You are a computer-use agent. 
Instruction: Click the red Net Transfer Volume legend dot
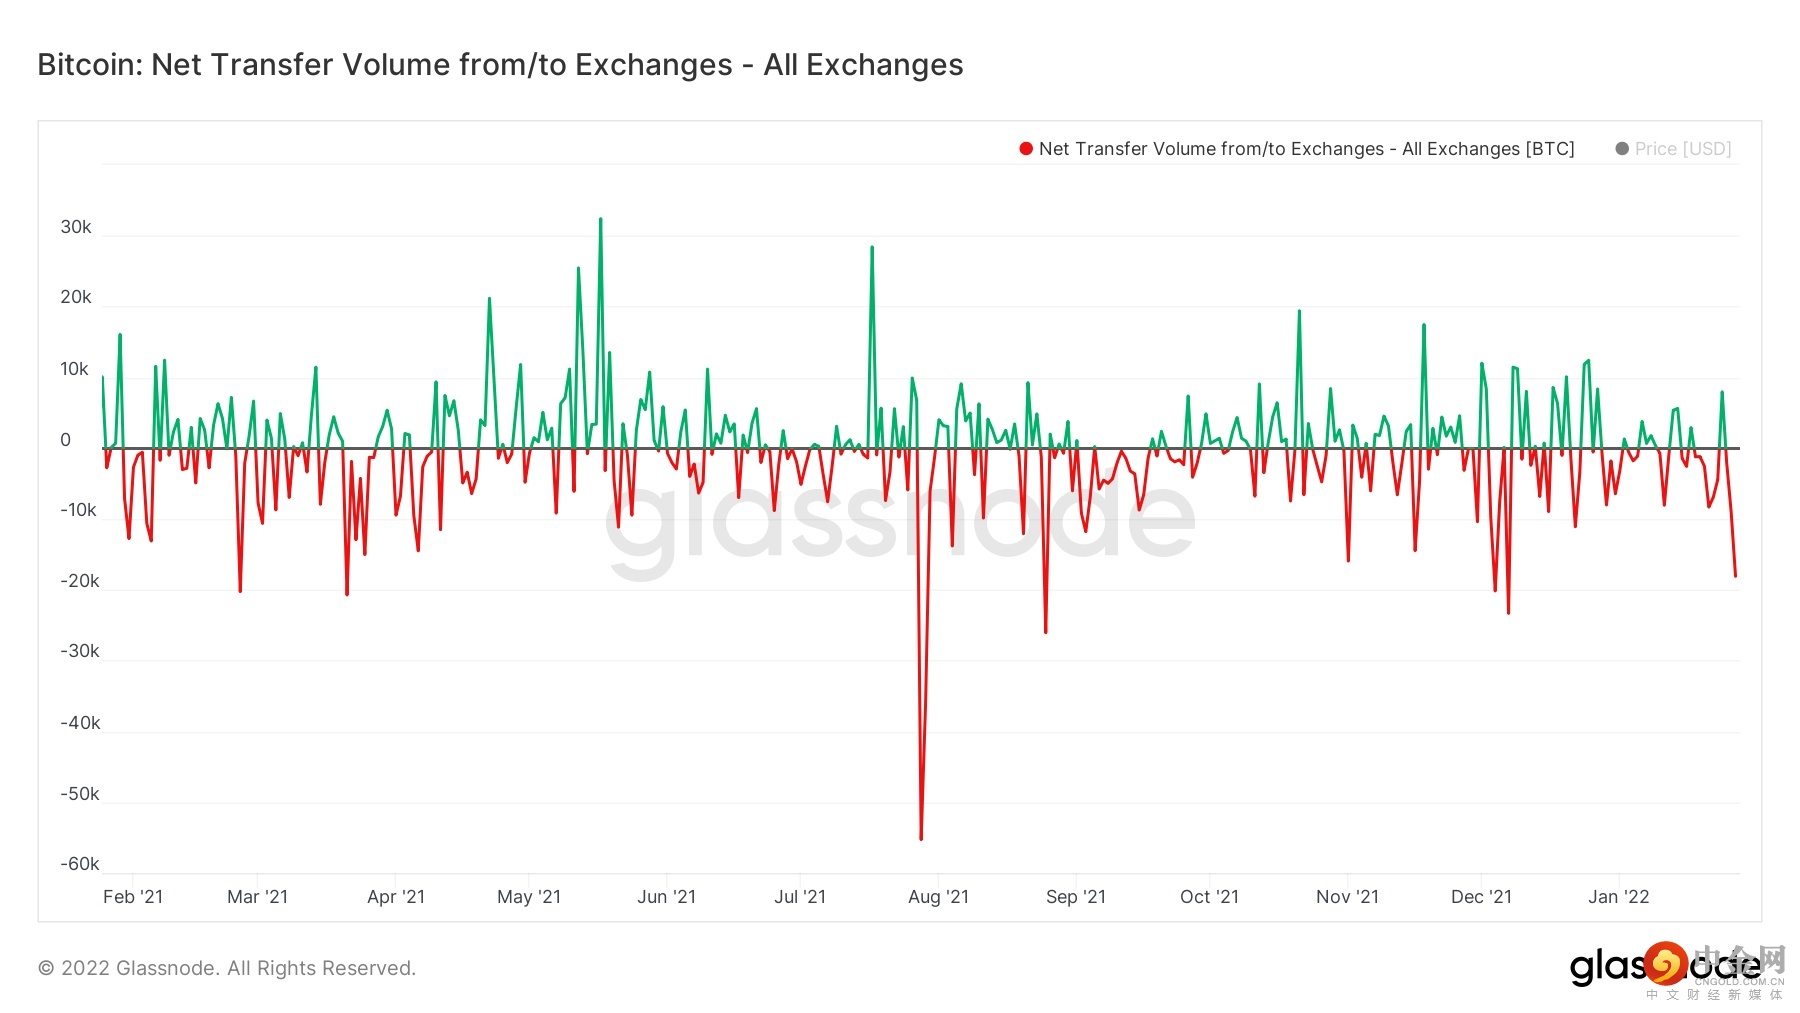coord(1025,149)
